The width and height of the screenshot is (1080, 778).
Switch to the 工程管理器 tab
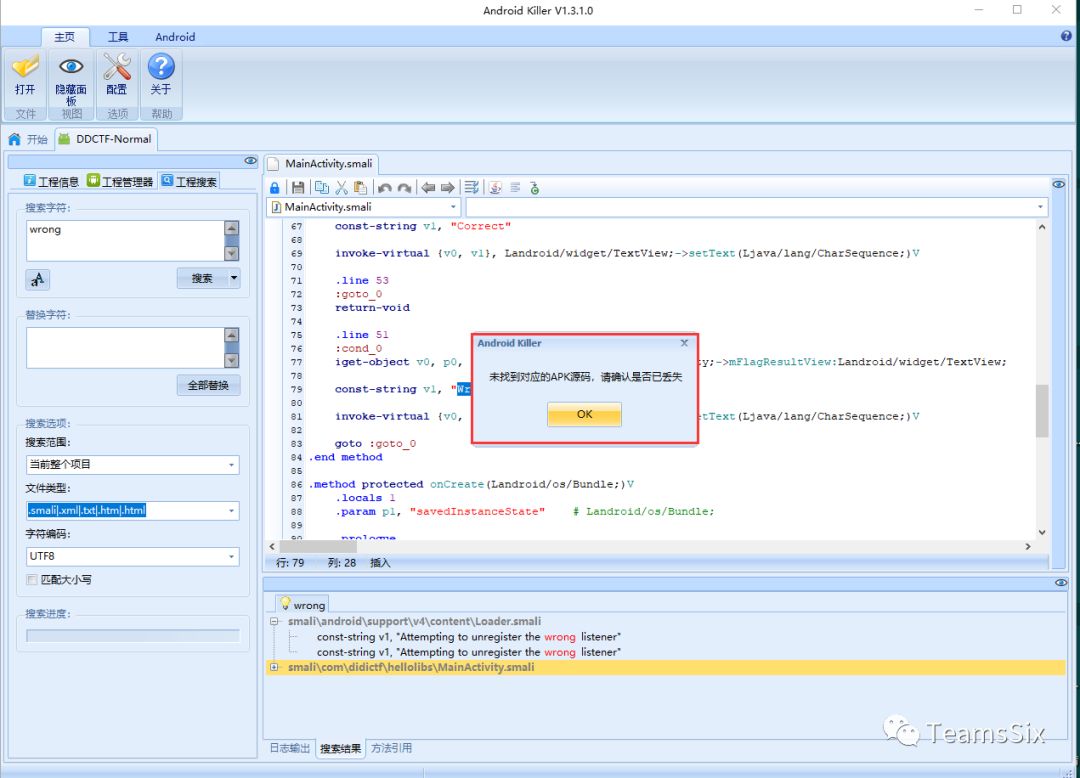(x=120, y=181)
